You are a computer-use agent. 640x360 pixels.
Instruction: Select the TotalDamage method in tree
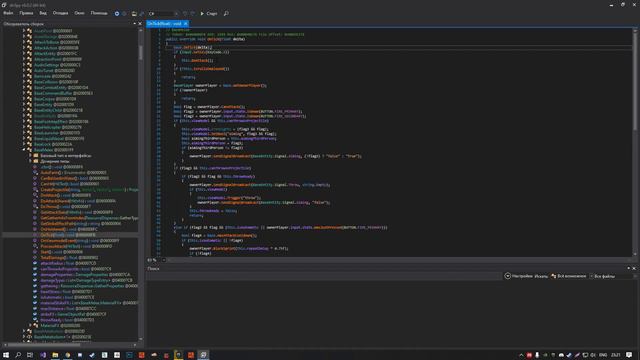coord(69,258)
